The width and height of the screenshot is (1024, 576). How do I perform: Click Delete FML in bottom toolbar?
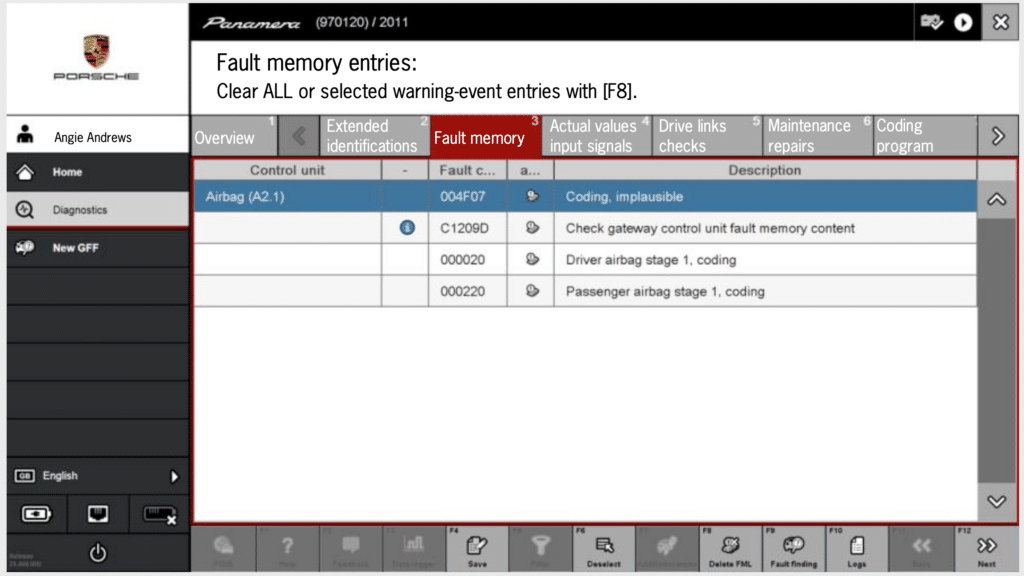730,549
